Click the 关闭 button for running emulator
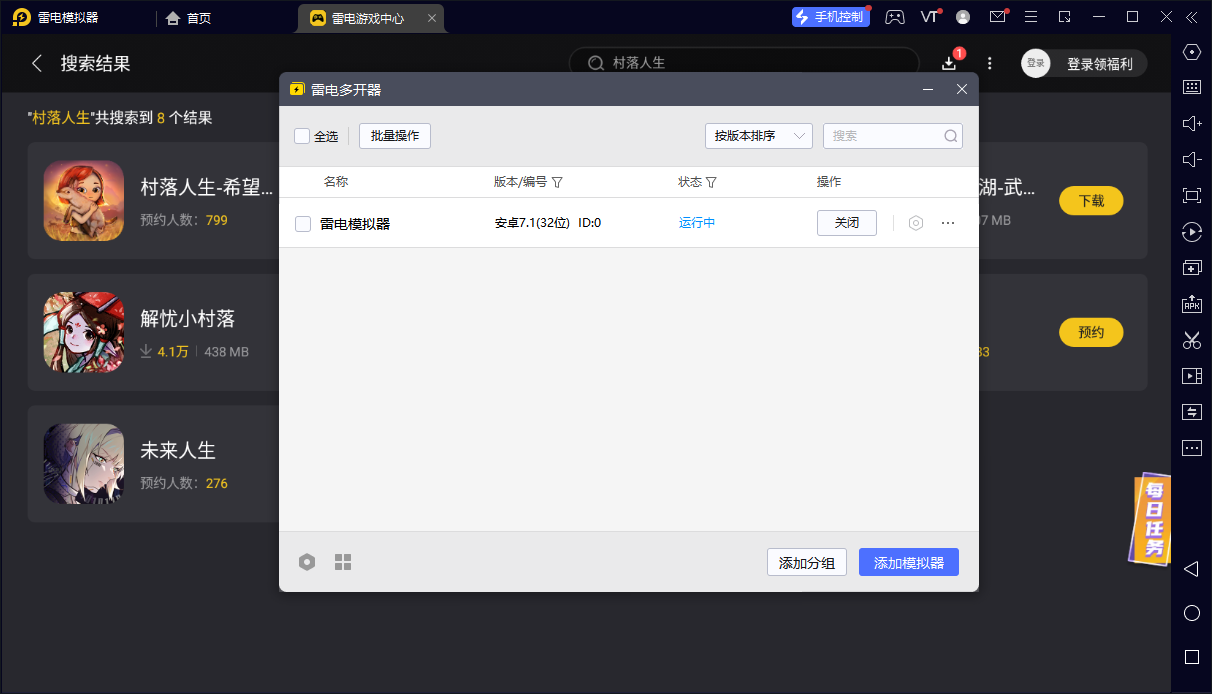 (x=847, y=223)
